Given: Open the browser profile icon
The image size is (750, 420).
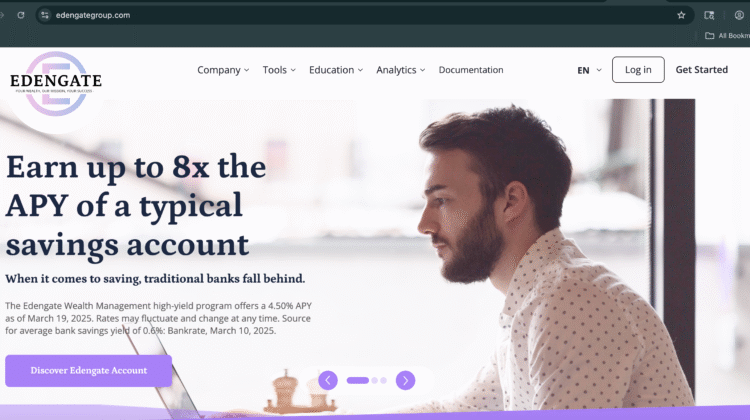Looking at the screenshot, I should (739, 15).
